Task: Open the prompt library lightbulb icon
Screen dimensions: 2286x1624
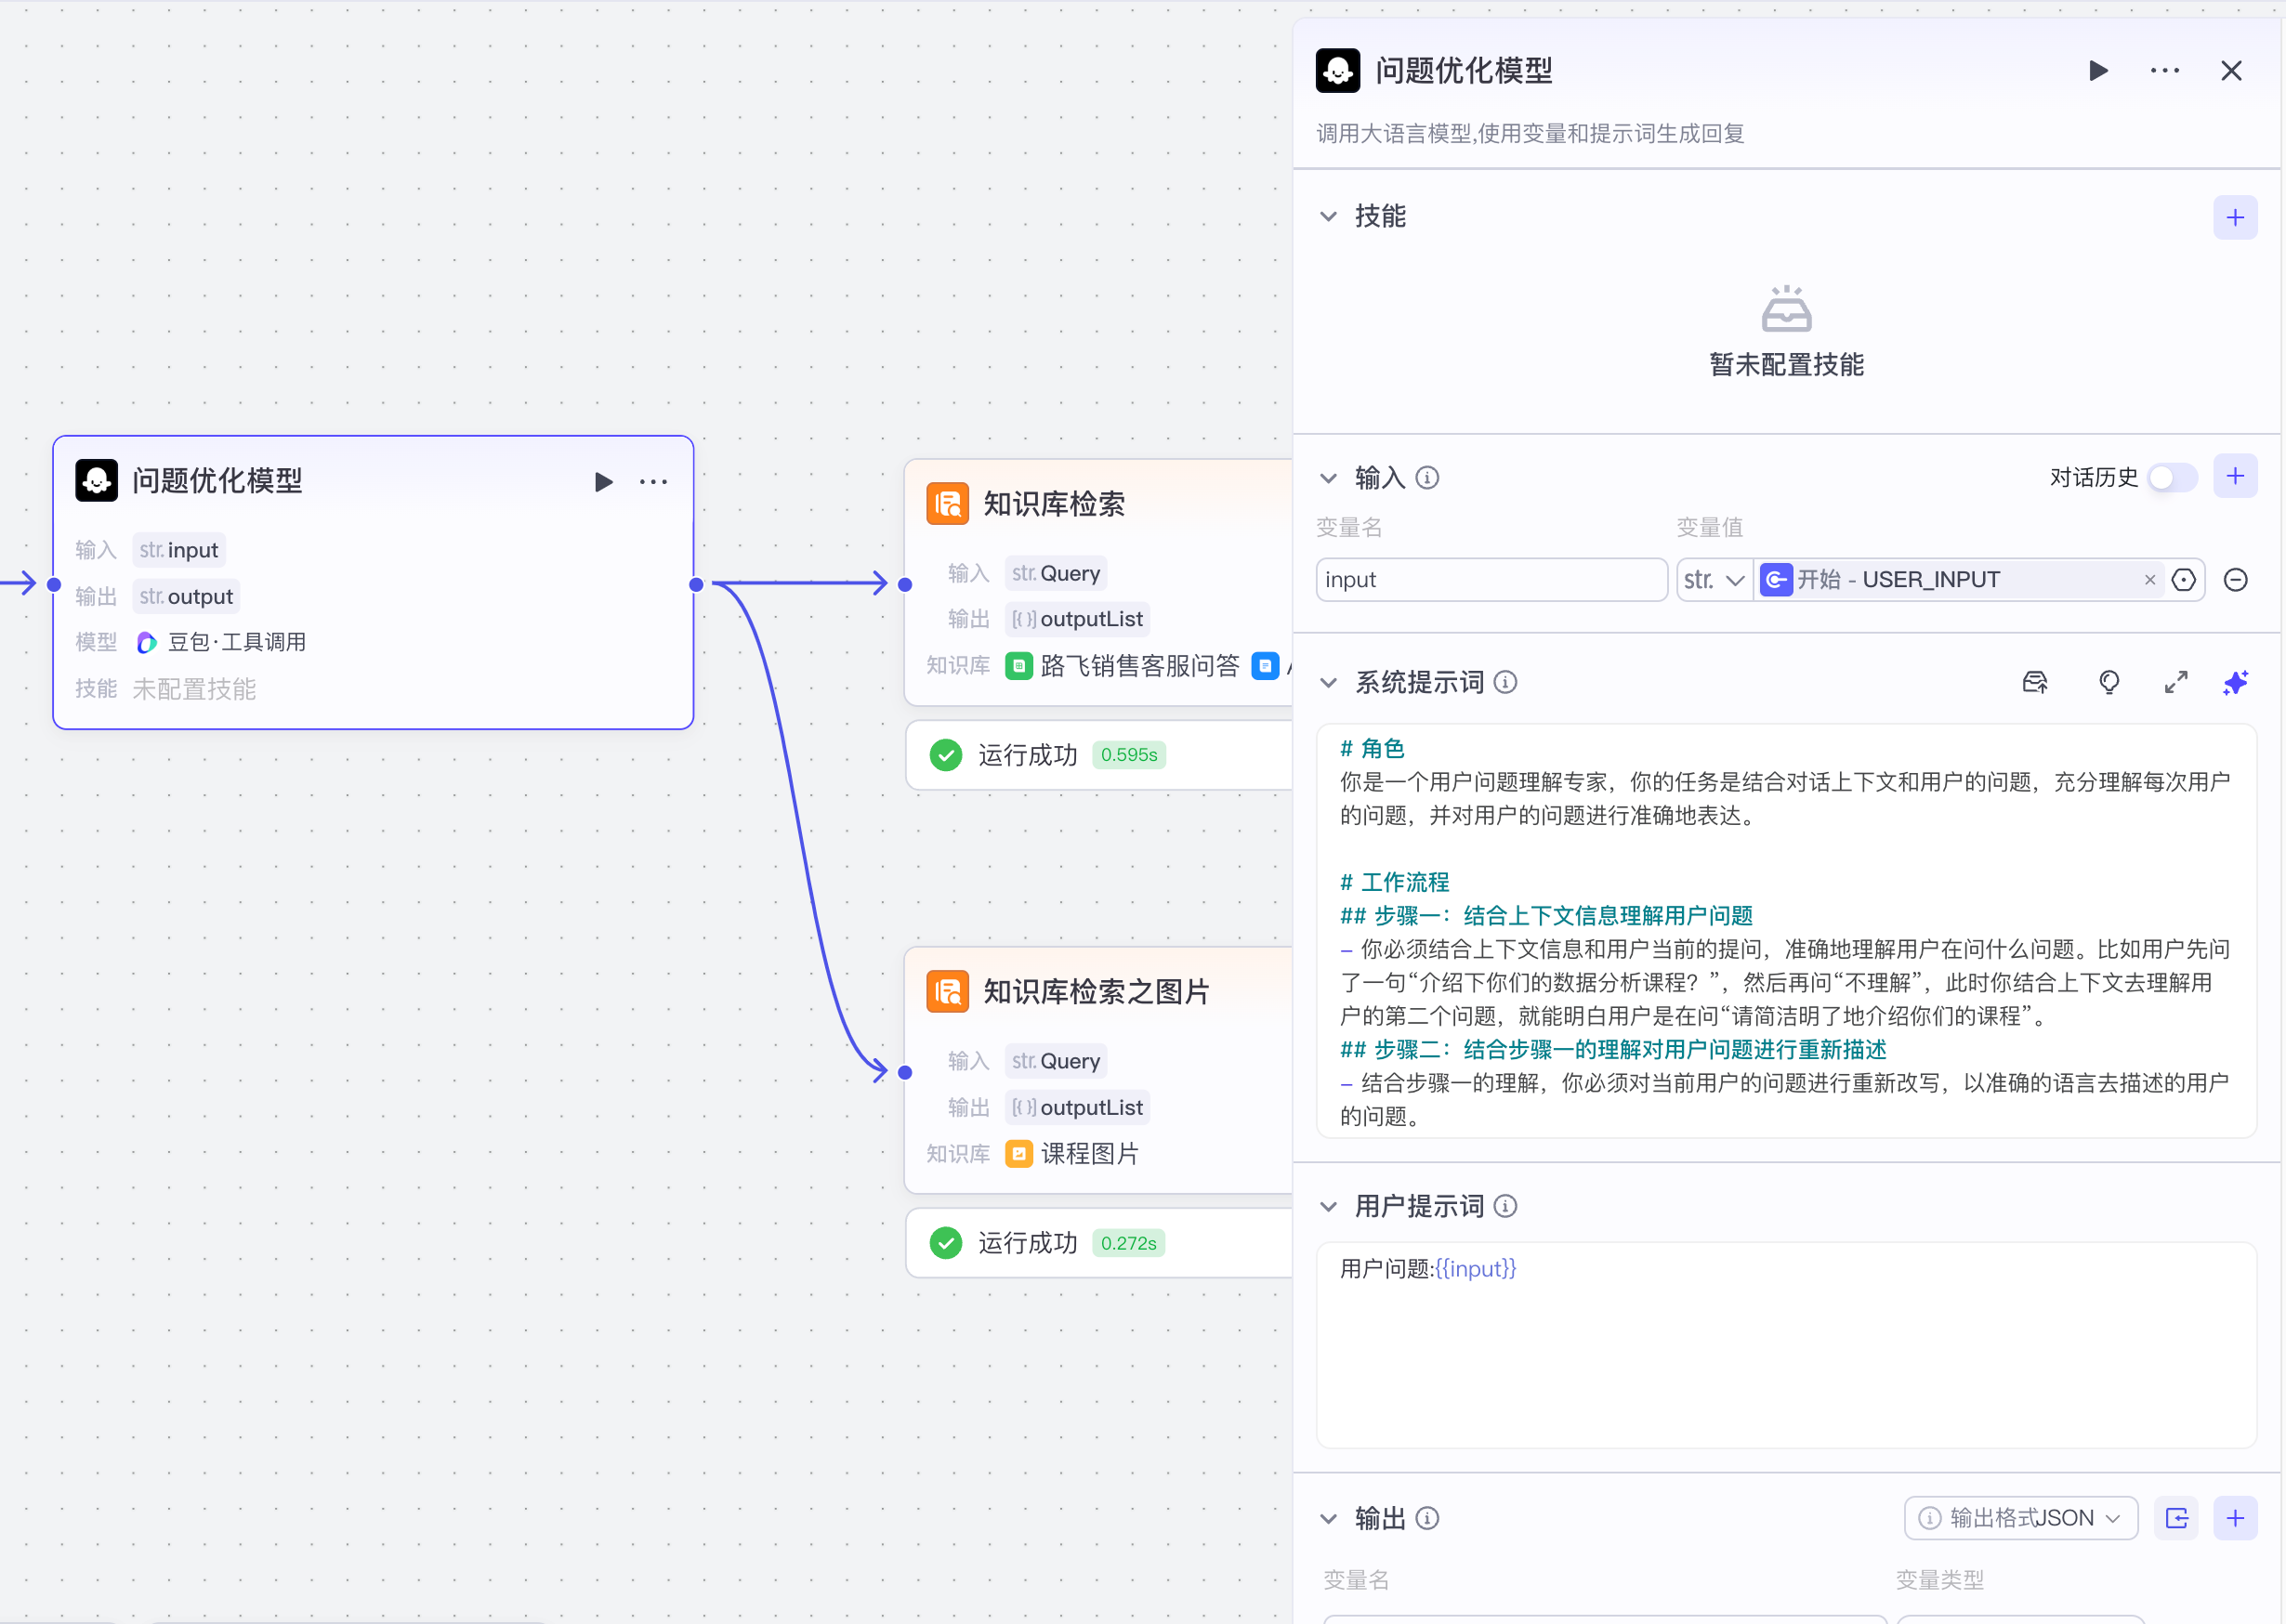Action: tap(2109, 683)
